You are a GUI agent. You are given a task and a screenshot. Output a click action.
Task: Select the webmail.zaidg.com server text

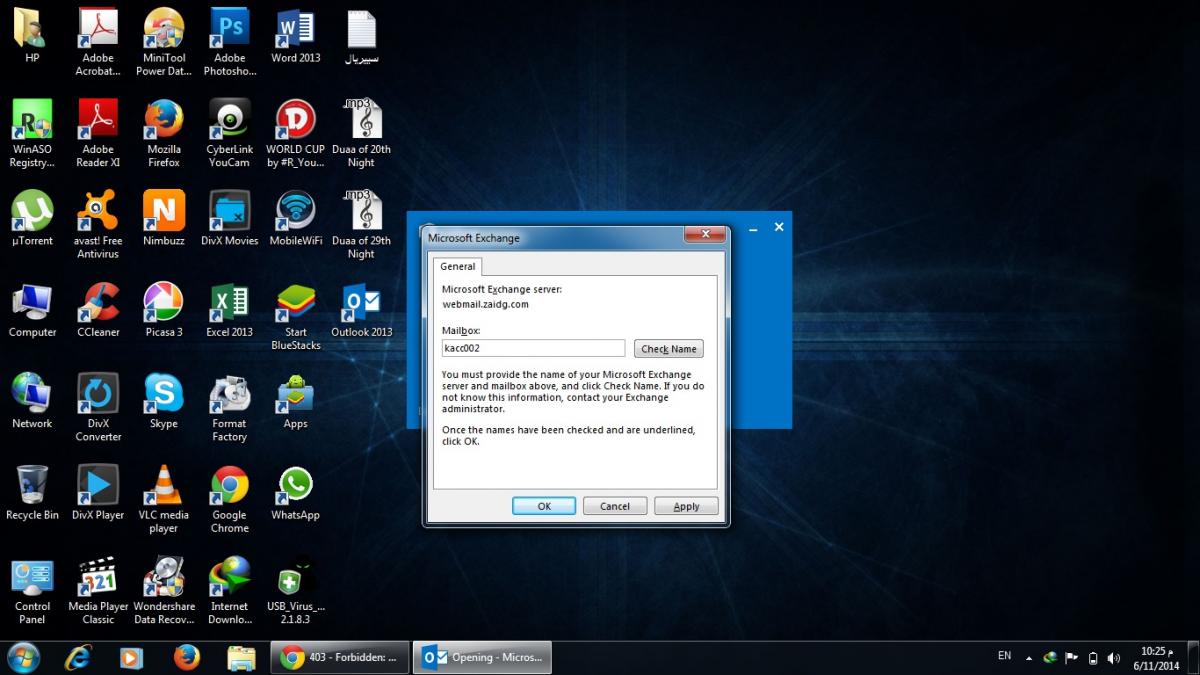coord(486,304)
